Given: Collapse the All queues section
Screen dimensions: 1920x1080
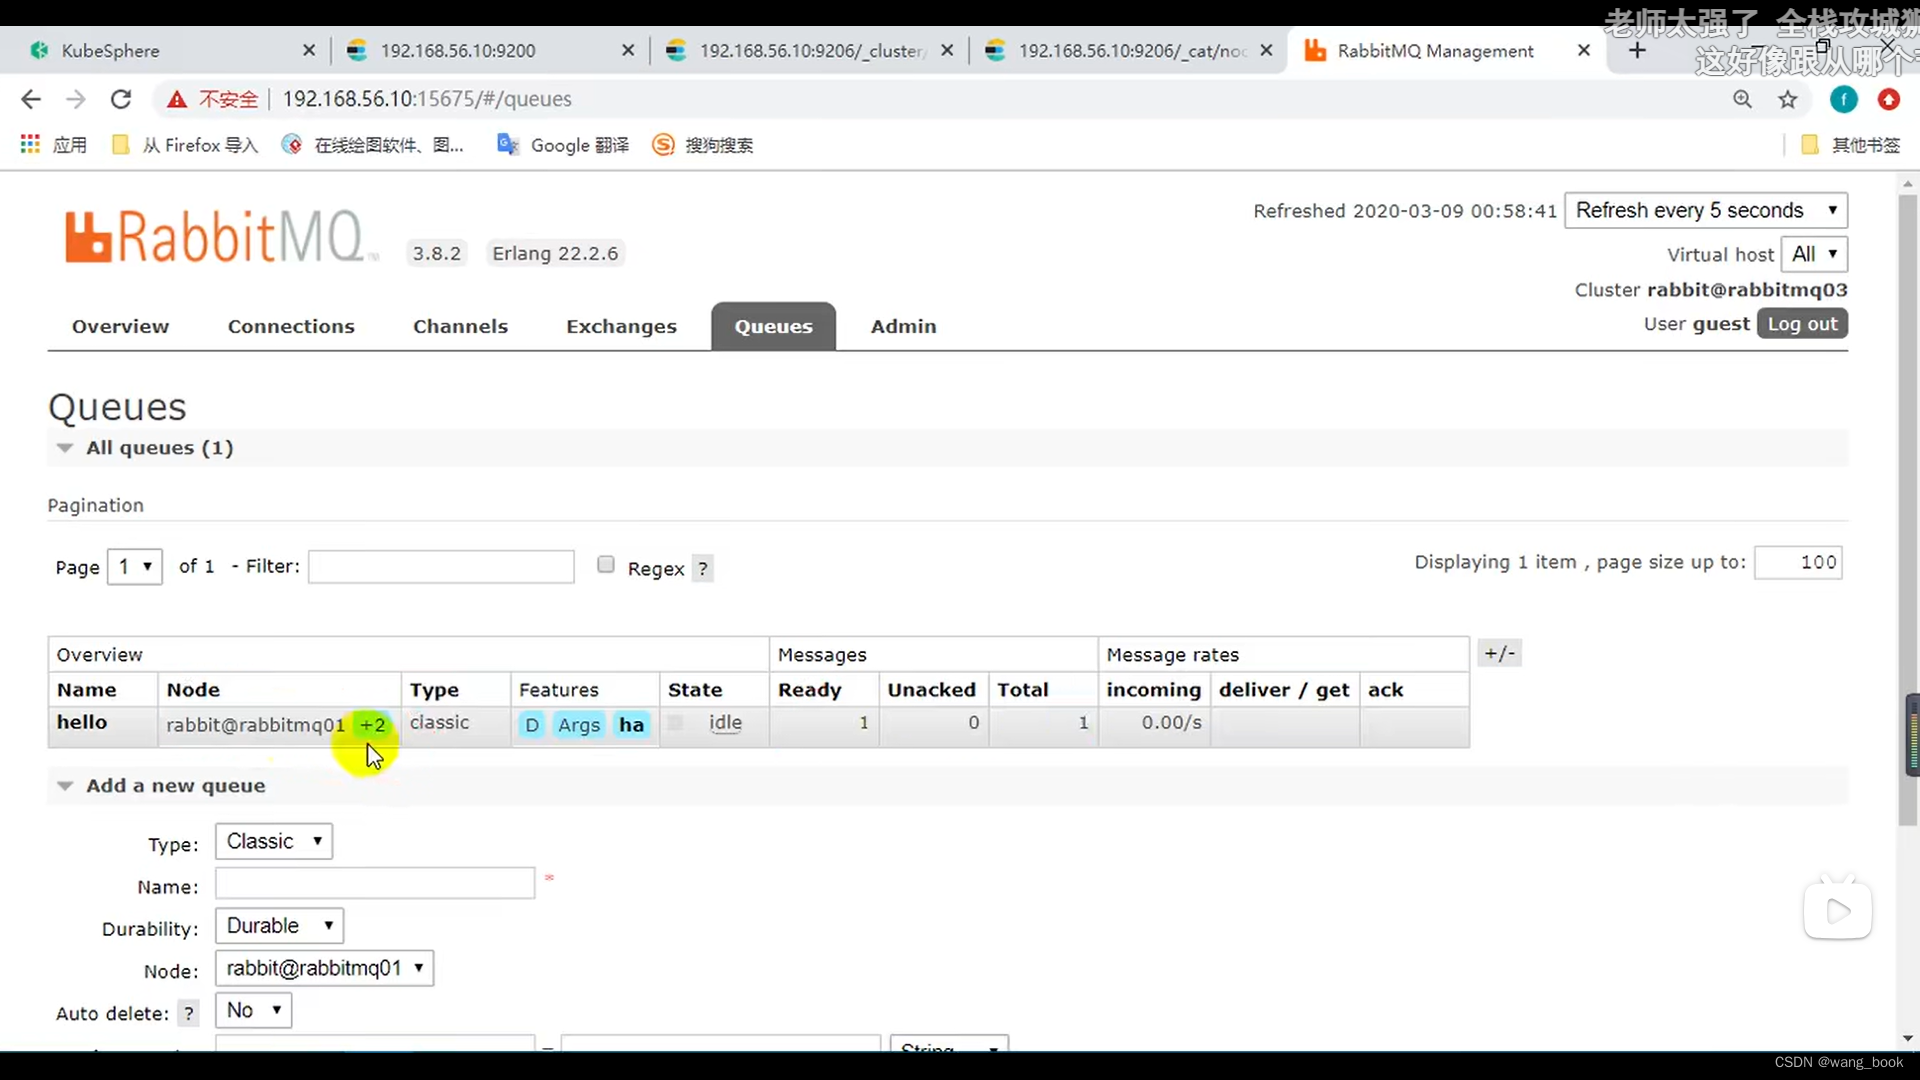Looking at the screenshot, I should click(x=159, y=448).
